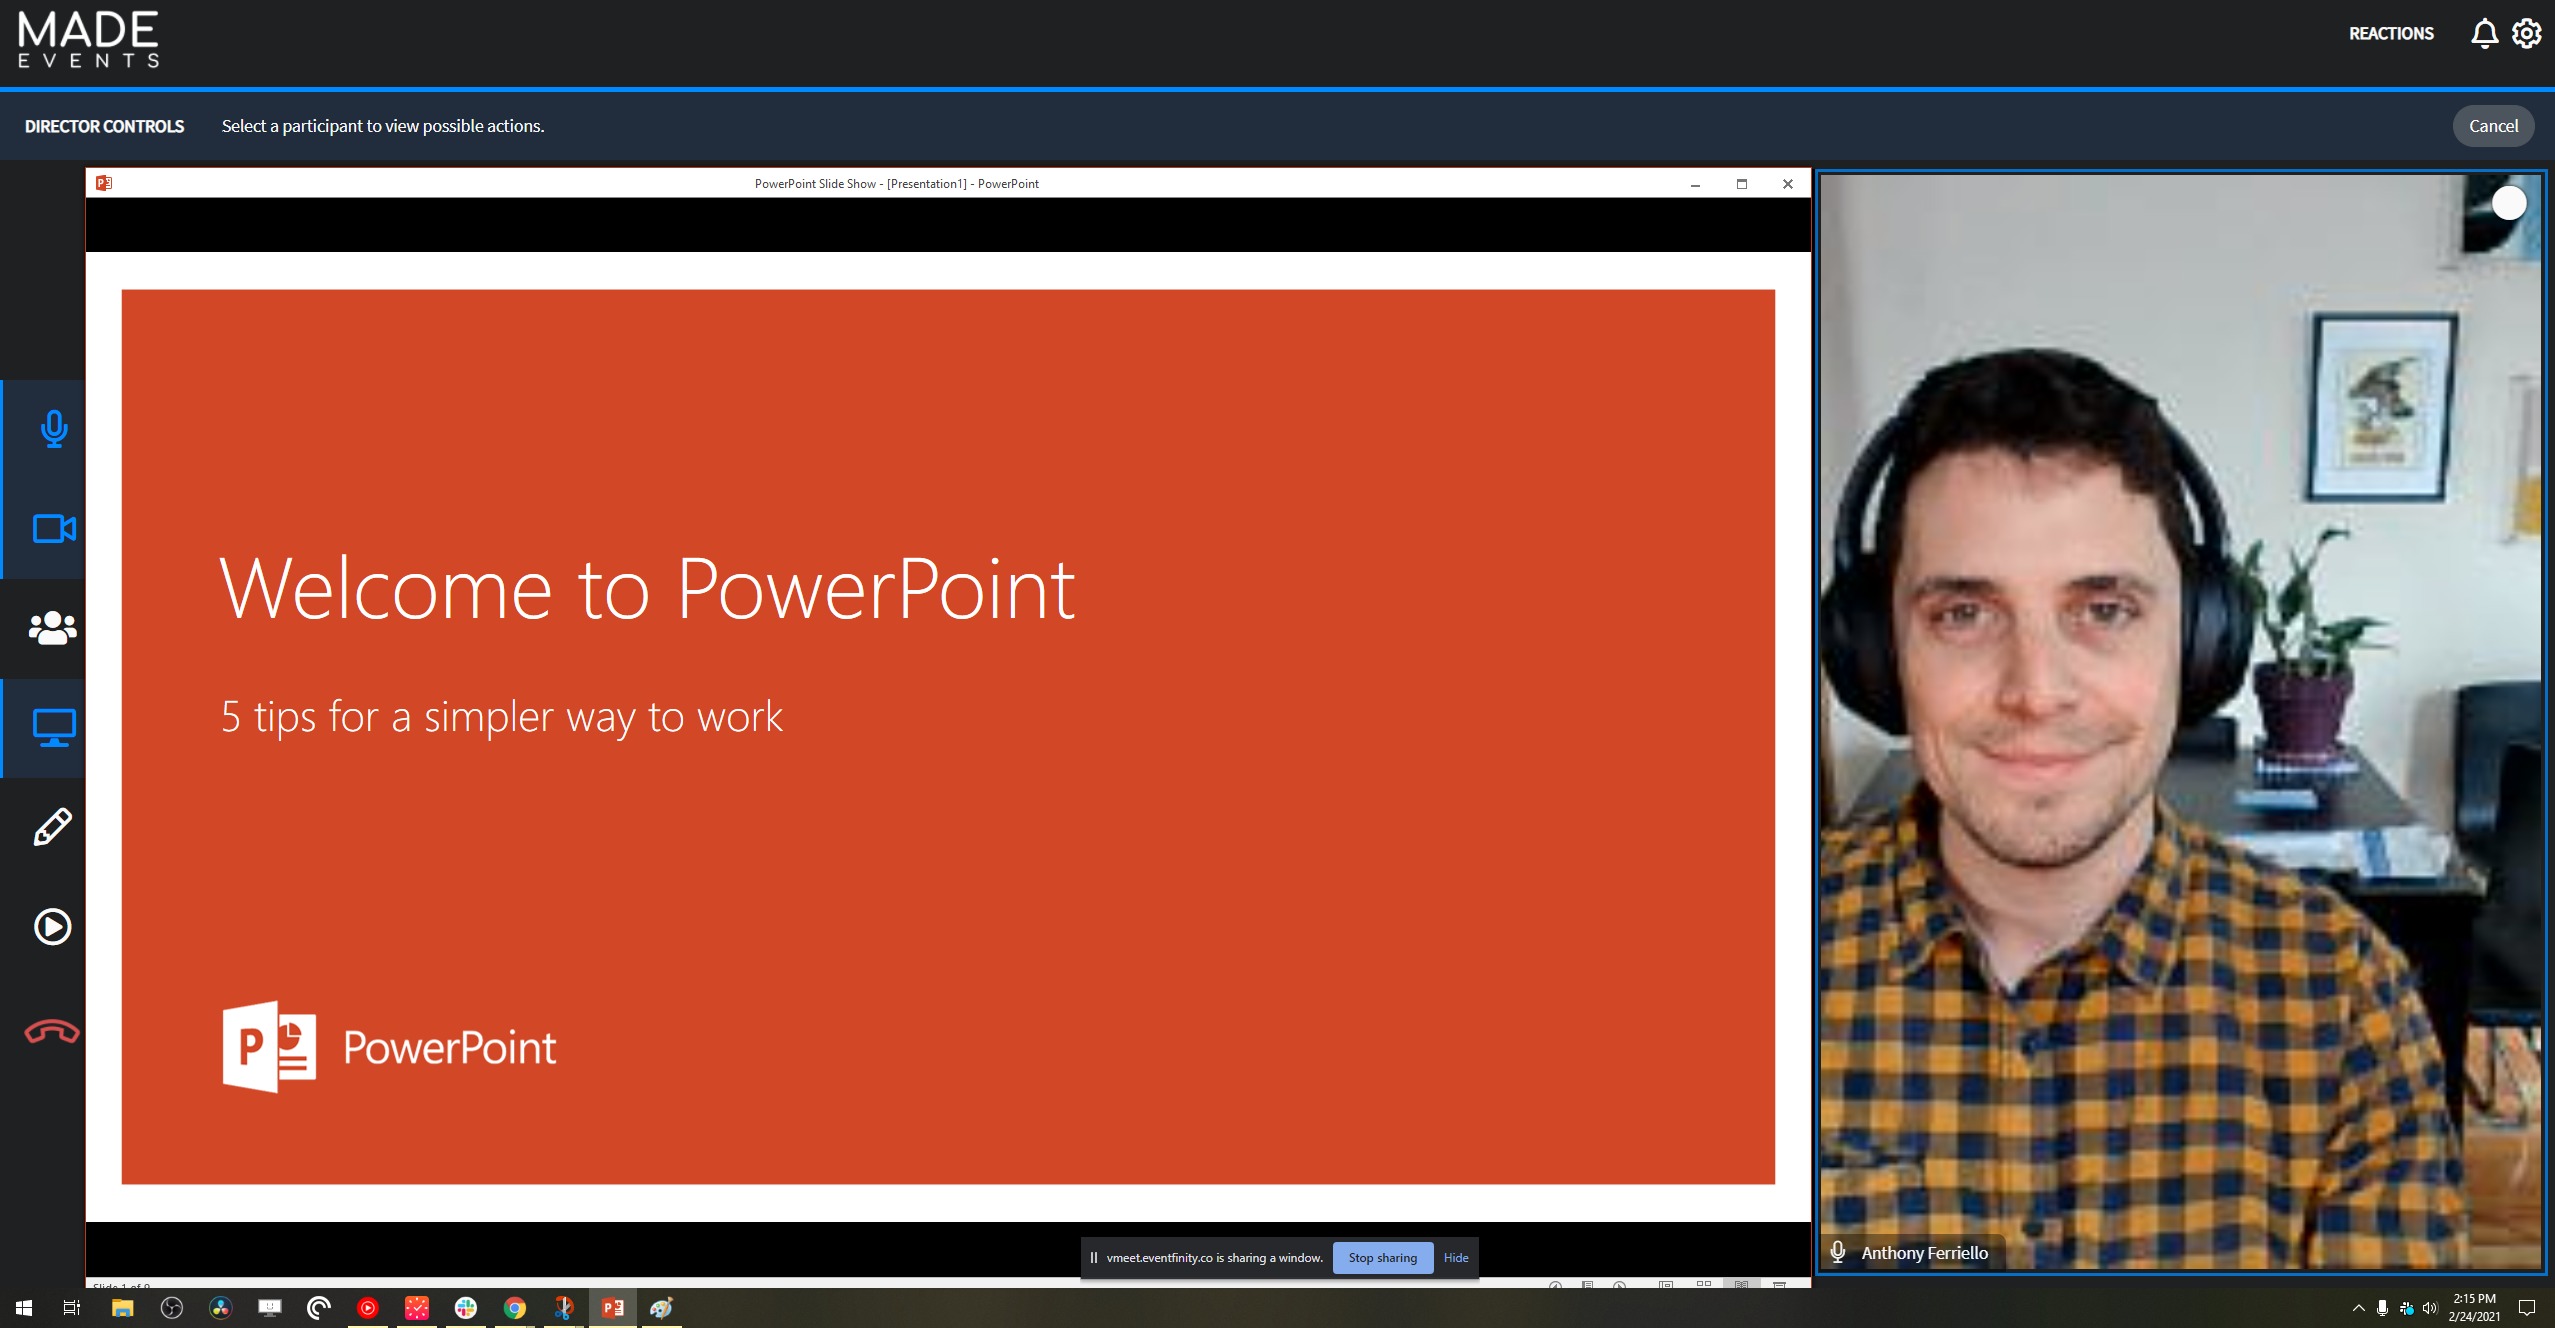Open the Paint palette app on taskbar
The image size is (2555, 1328).
[662, 1307]
